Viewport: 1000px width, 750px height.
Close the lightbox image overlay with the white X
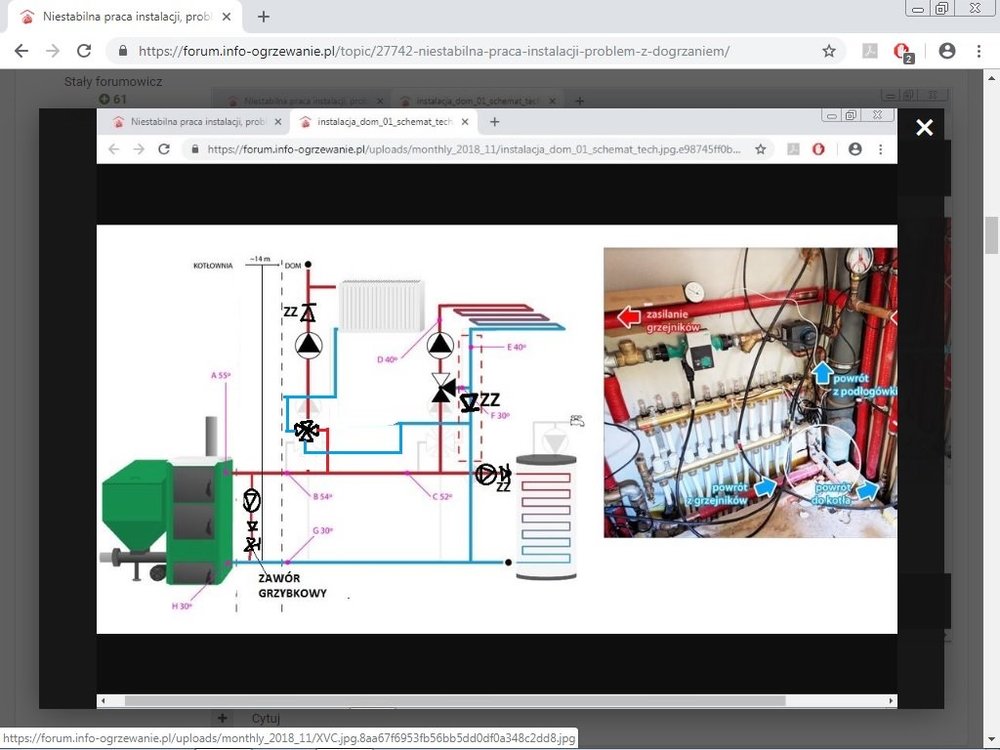point(924,127)
